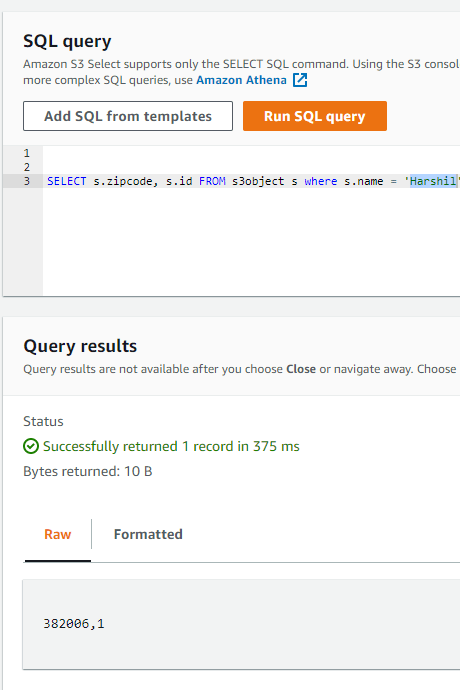Viewport: 460px width, 690px height.
Task: Run the SQL query
Action: (315, 116)
